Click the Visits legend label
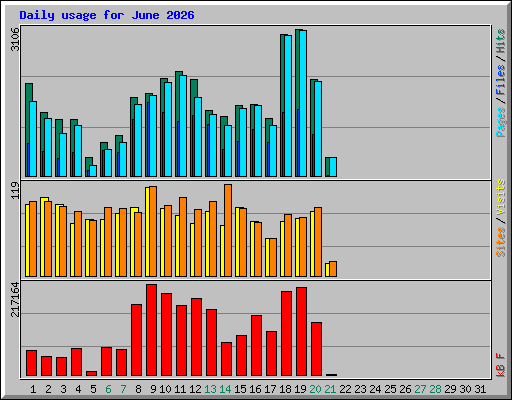Screen dimensions: 512x400 [x=500, y=198]
